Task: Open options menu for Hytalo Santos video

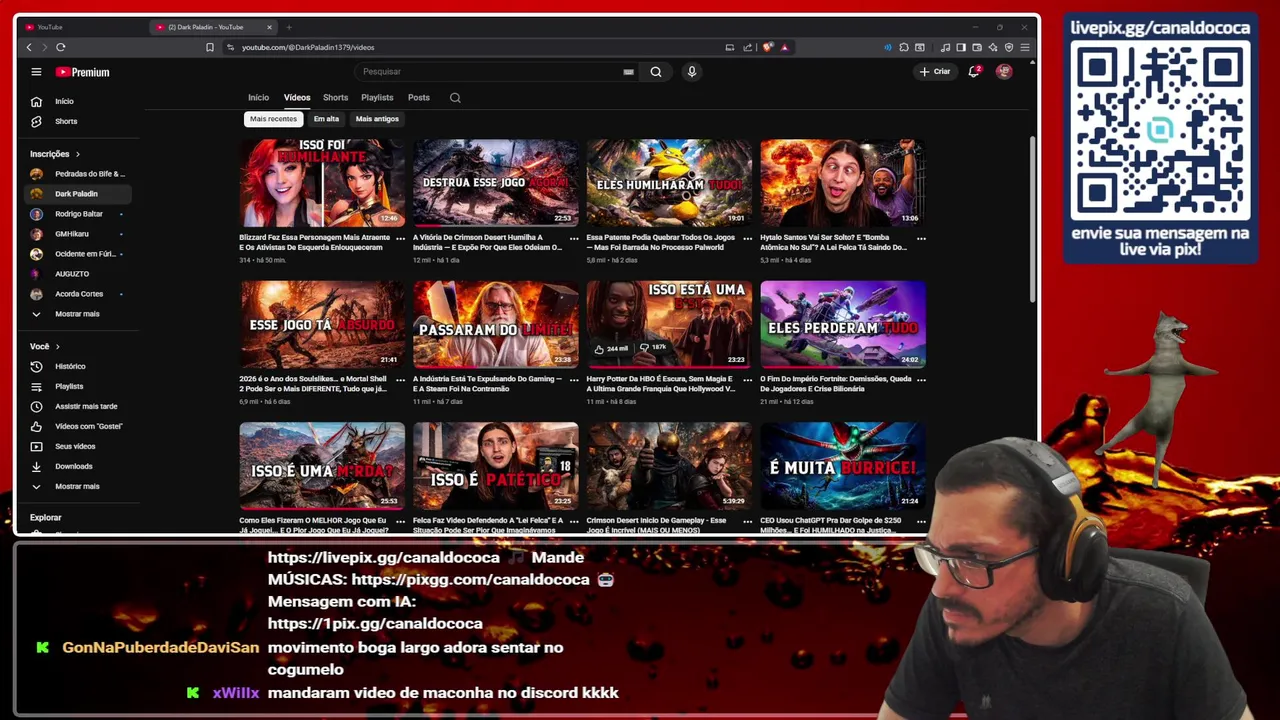Action: click(921, 239)
